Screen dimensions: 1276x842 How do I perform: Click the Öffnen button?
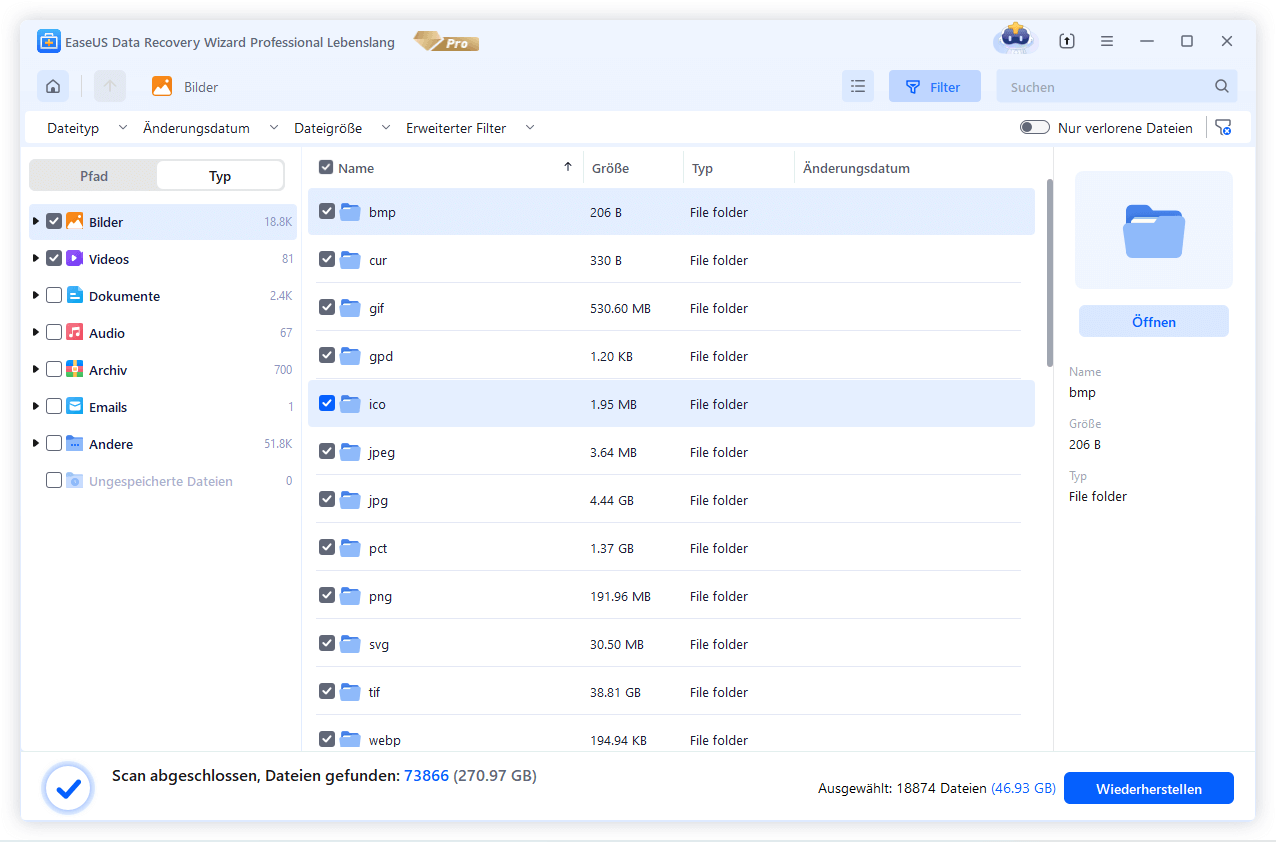[1154, 322]
